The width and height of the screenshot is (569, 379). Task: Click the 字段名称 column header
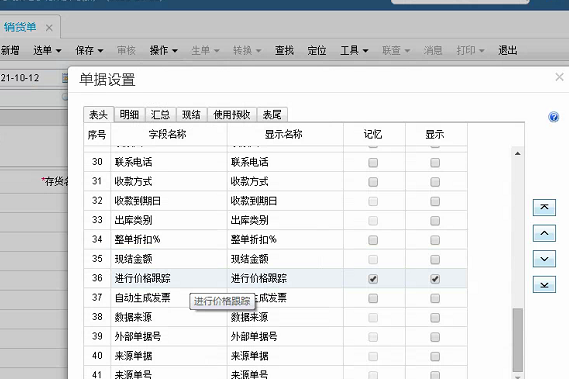(x=169, y=134)
